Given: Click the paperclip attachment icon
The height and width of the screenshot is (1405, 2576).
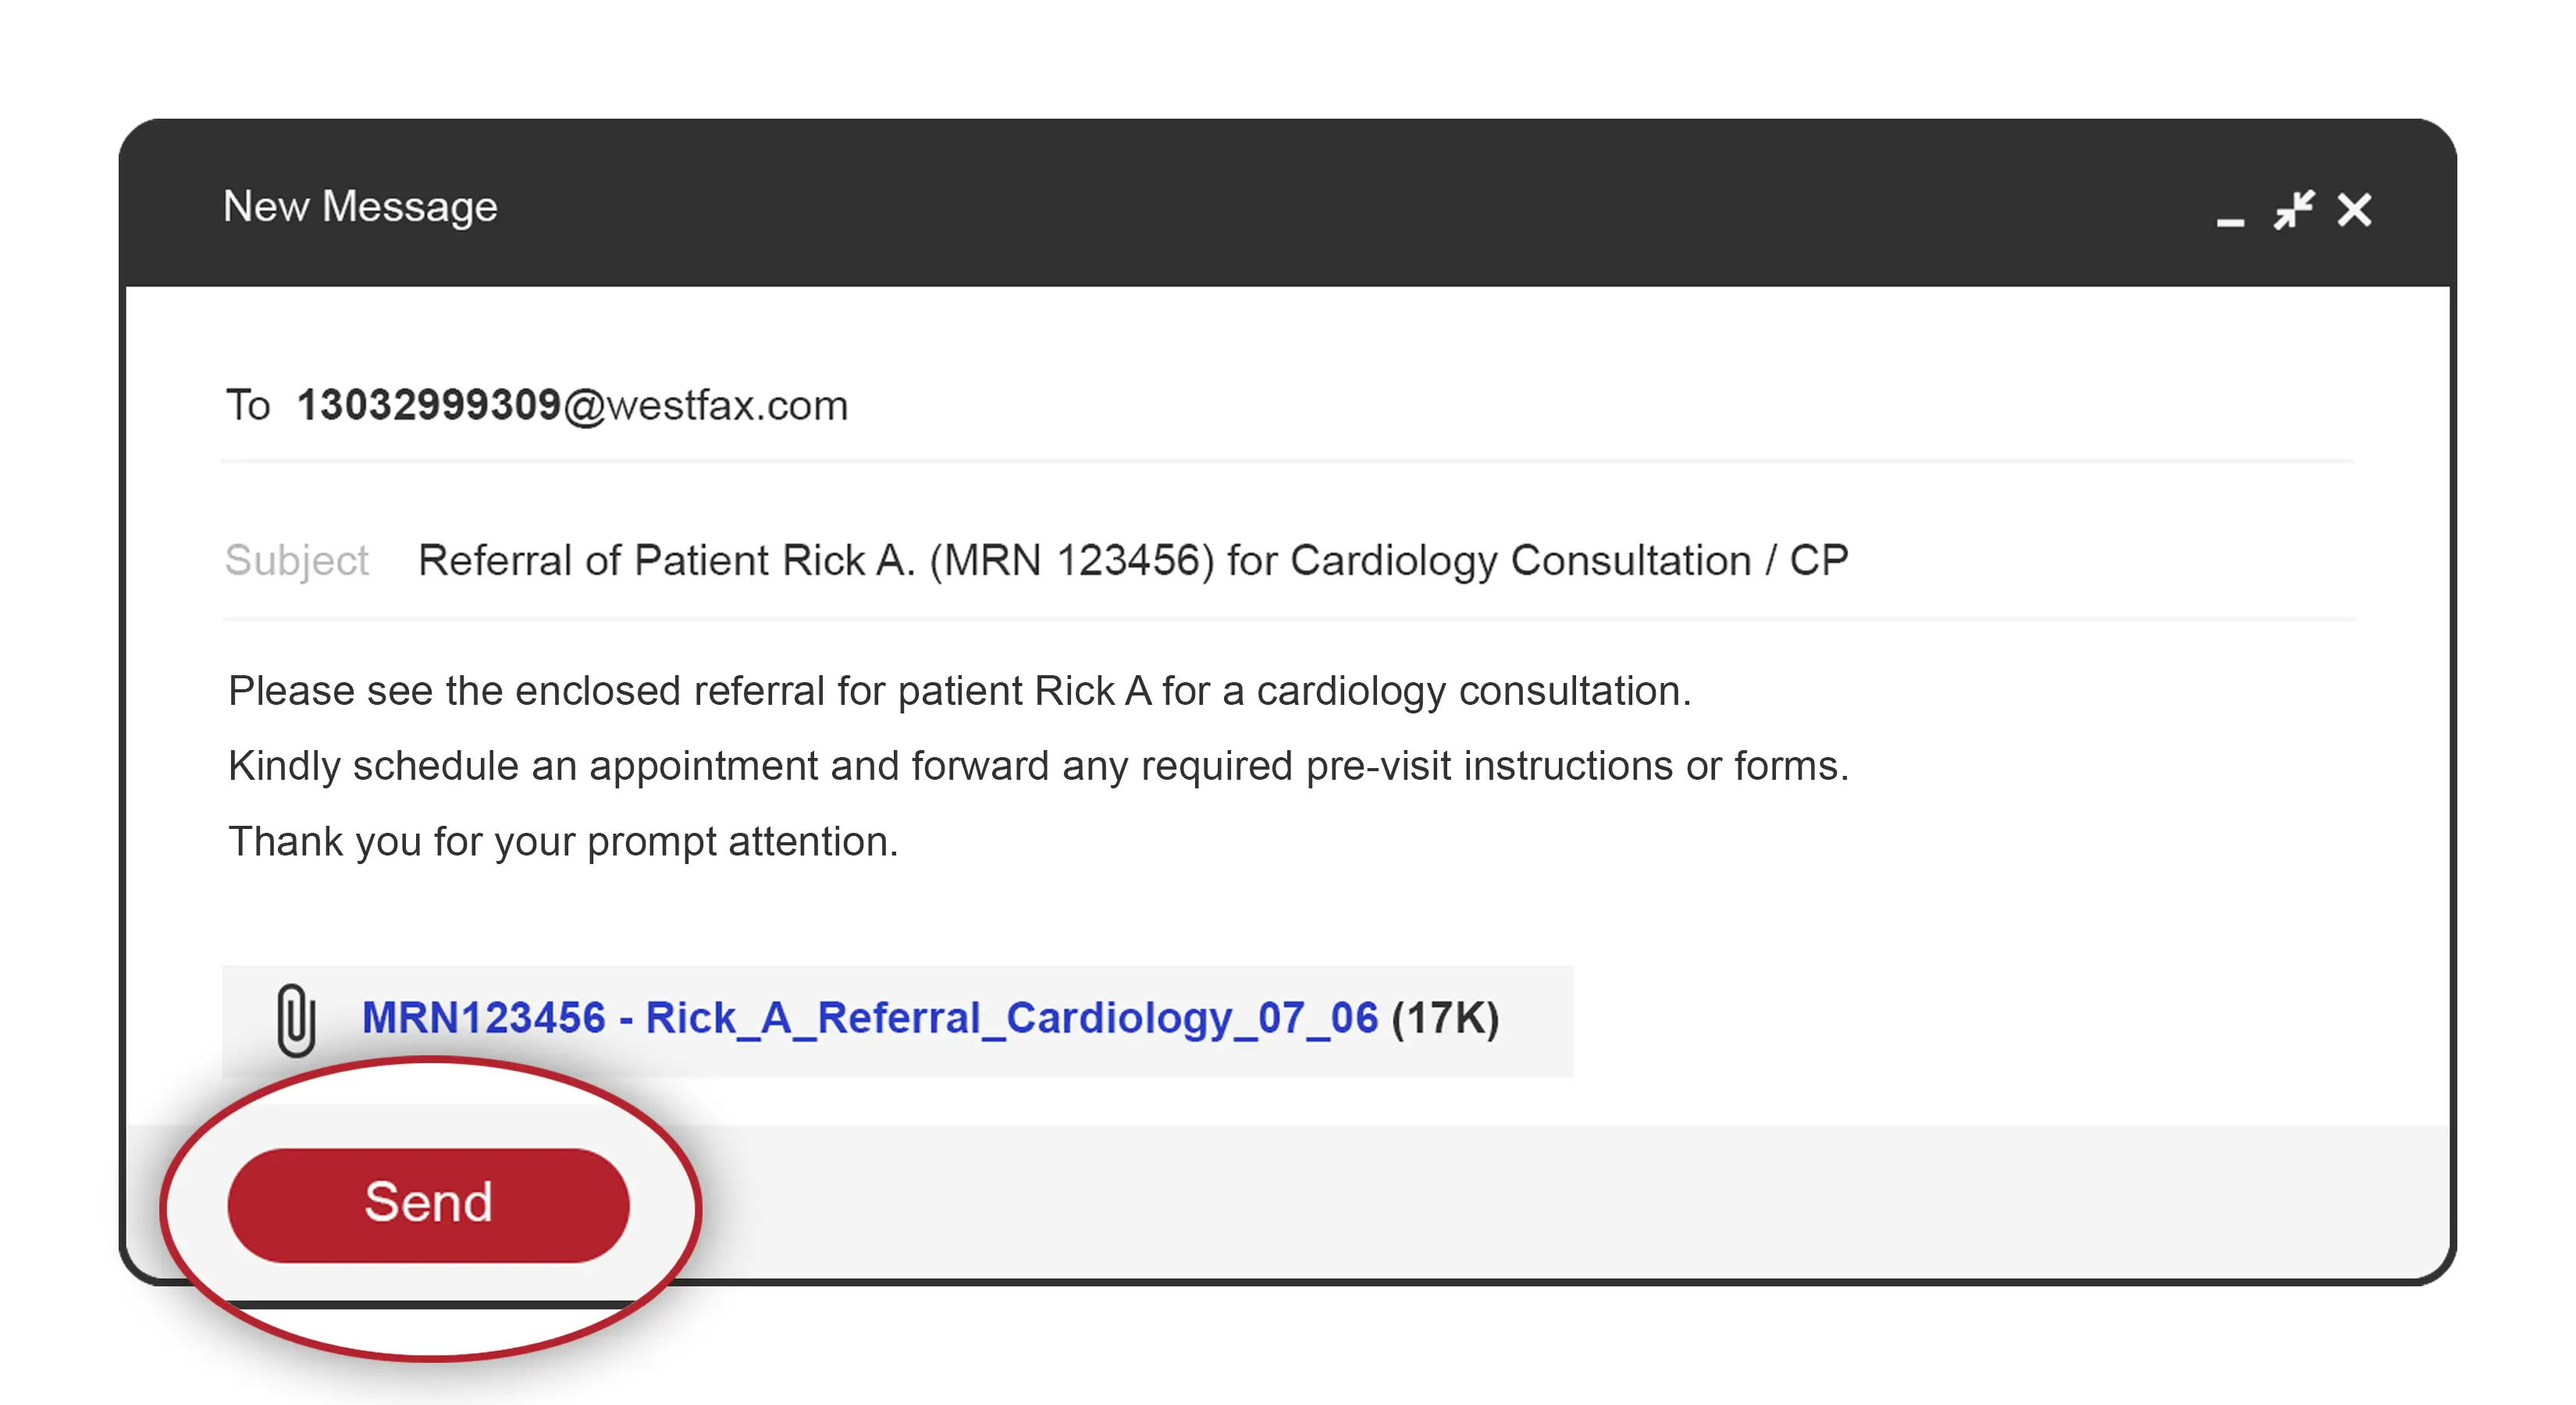Looking at the screenshot, I should click(295, 1020).
